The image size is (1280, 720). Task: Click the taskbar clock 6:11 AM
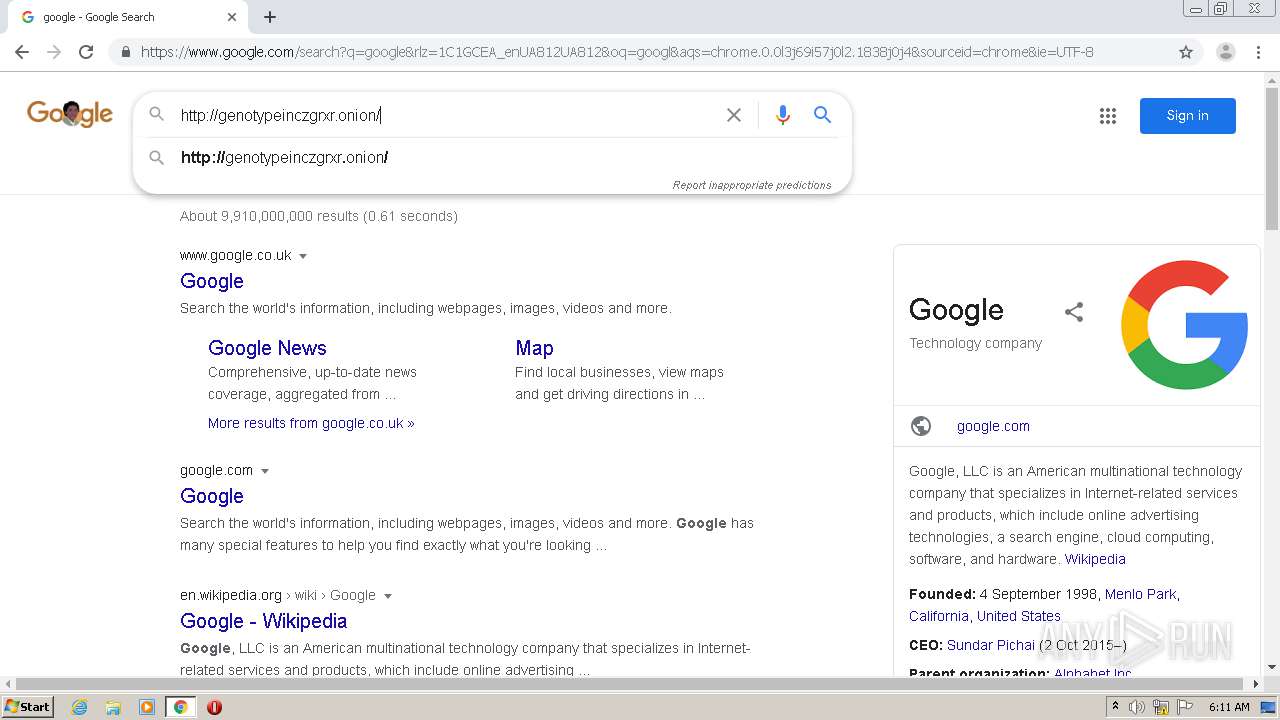click(x=1229, y=707)
